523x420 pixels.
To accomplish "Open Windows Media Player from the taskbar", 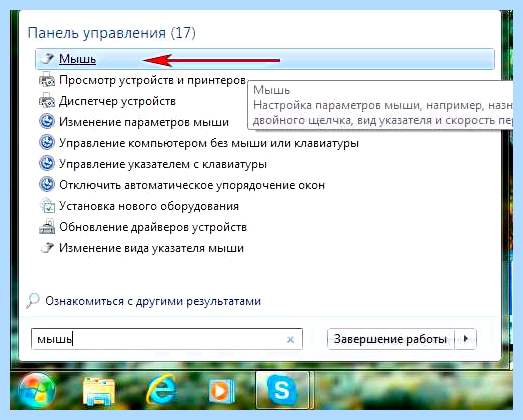I will 222,391.
